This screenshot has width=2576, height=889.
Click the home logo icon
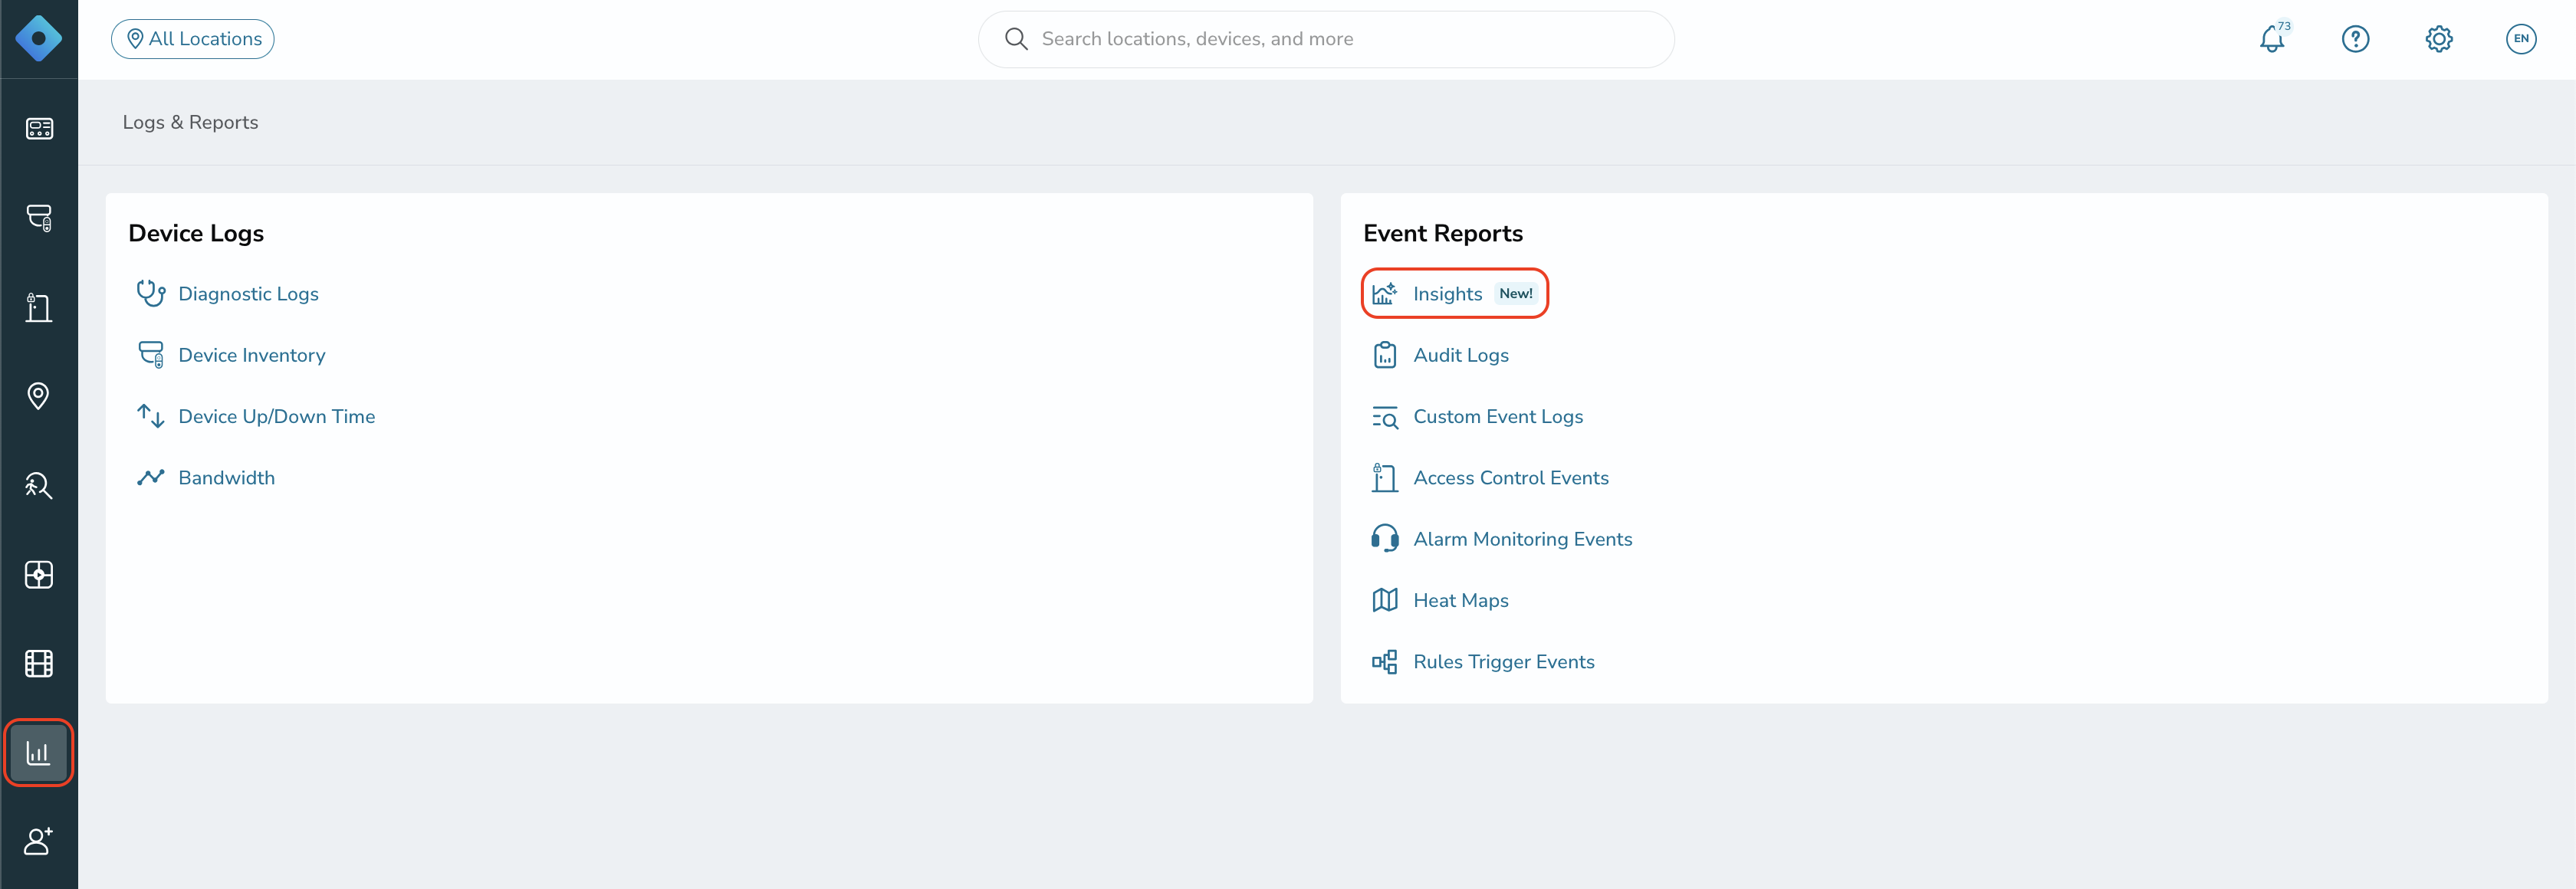38,39
